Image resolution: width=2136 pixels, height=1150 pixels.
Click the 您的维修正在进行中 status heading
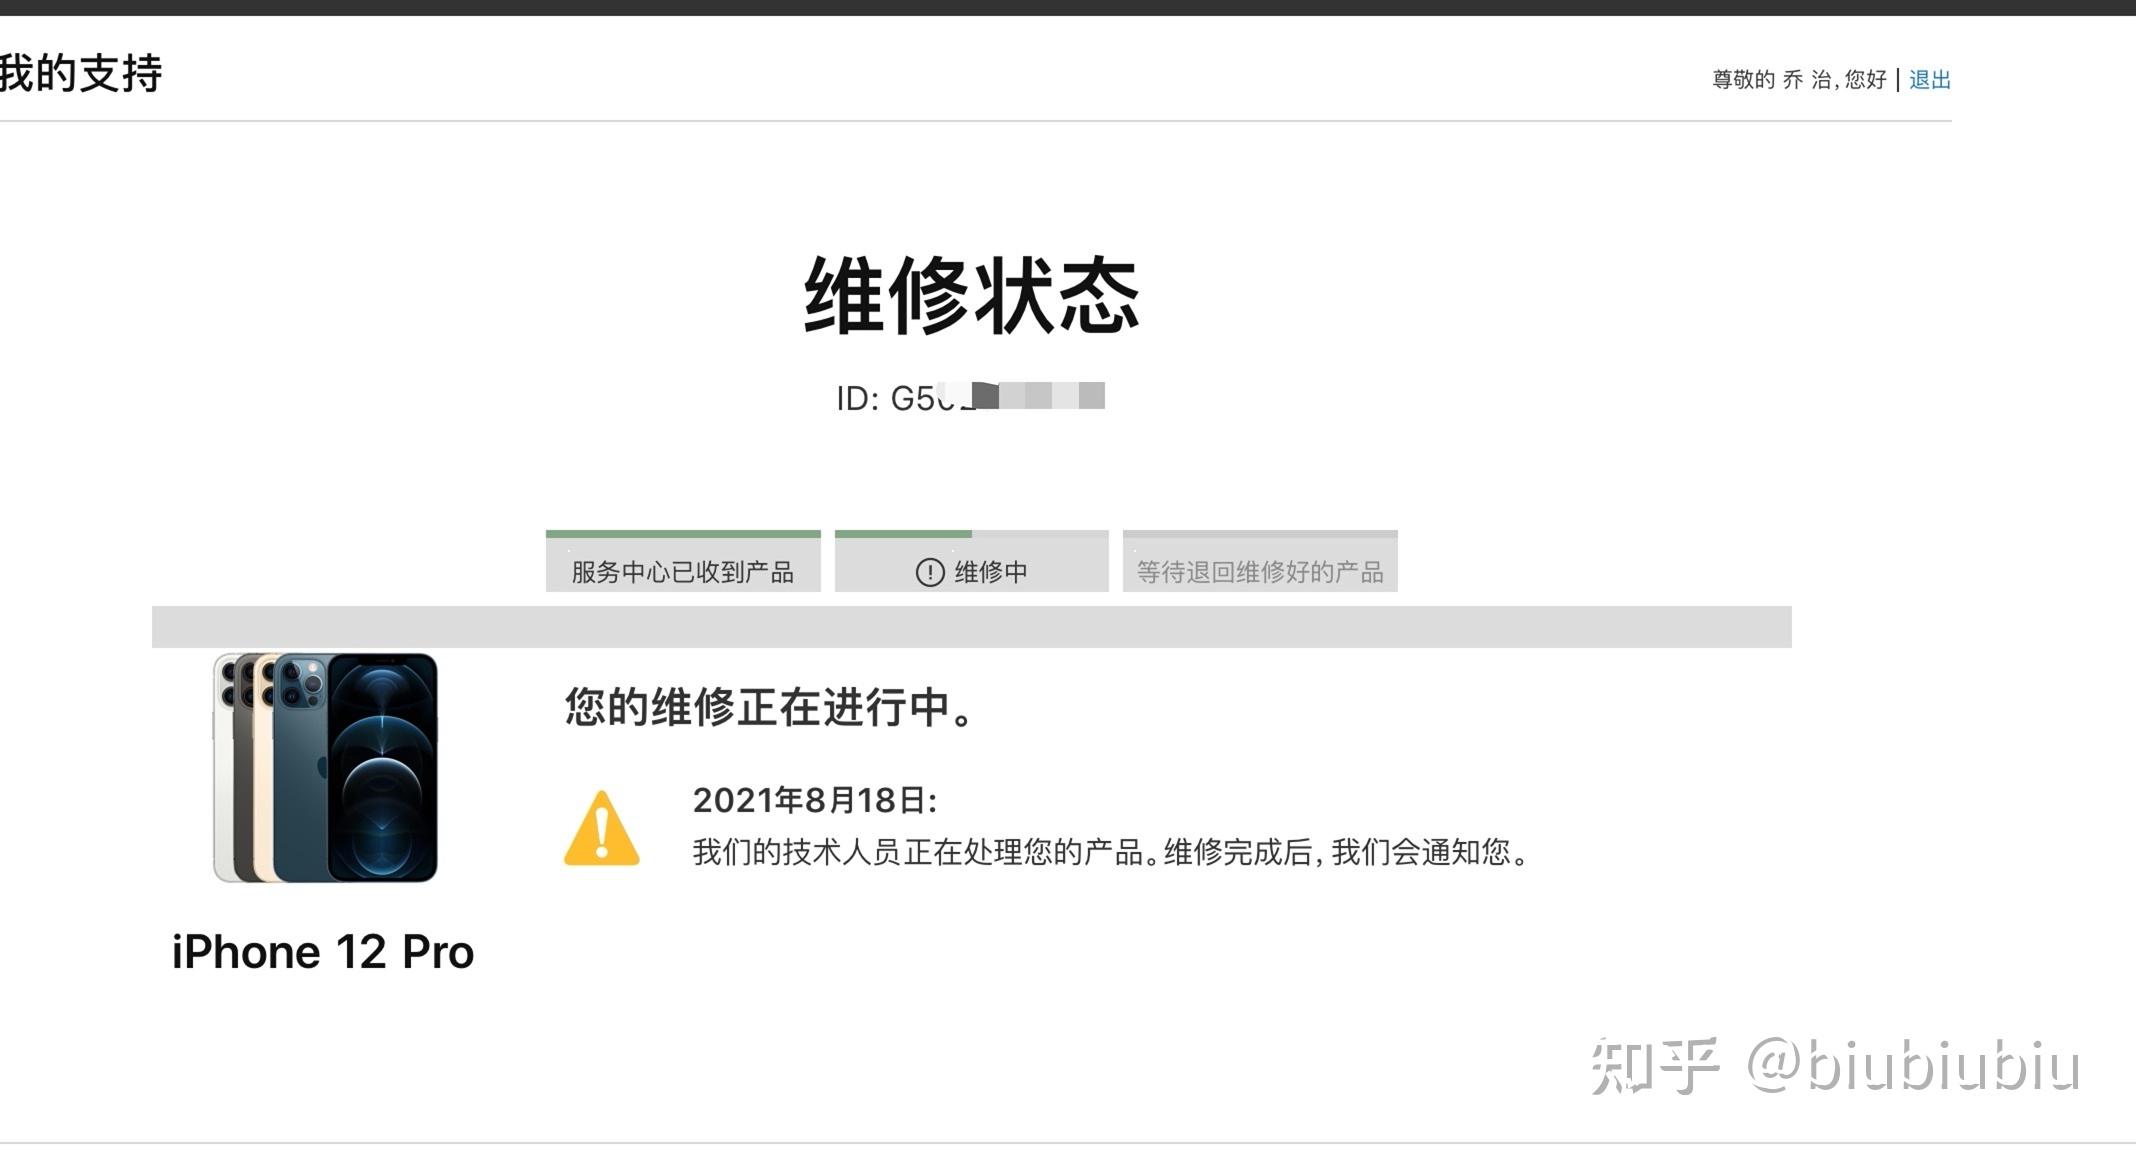pyautogui.click(x=769, y=707)
